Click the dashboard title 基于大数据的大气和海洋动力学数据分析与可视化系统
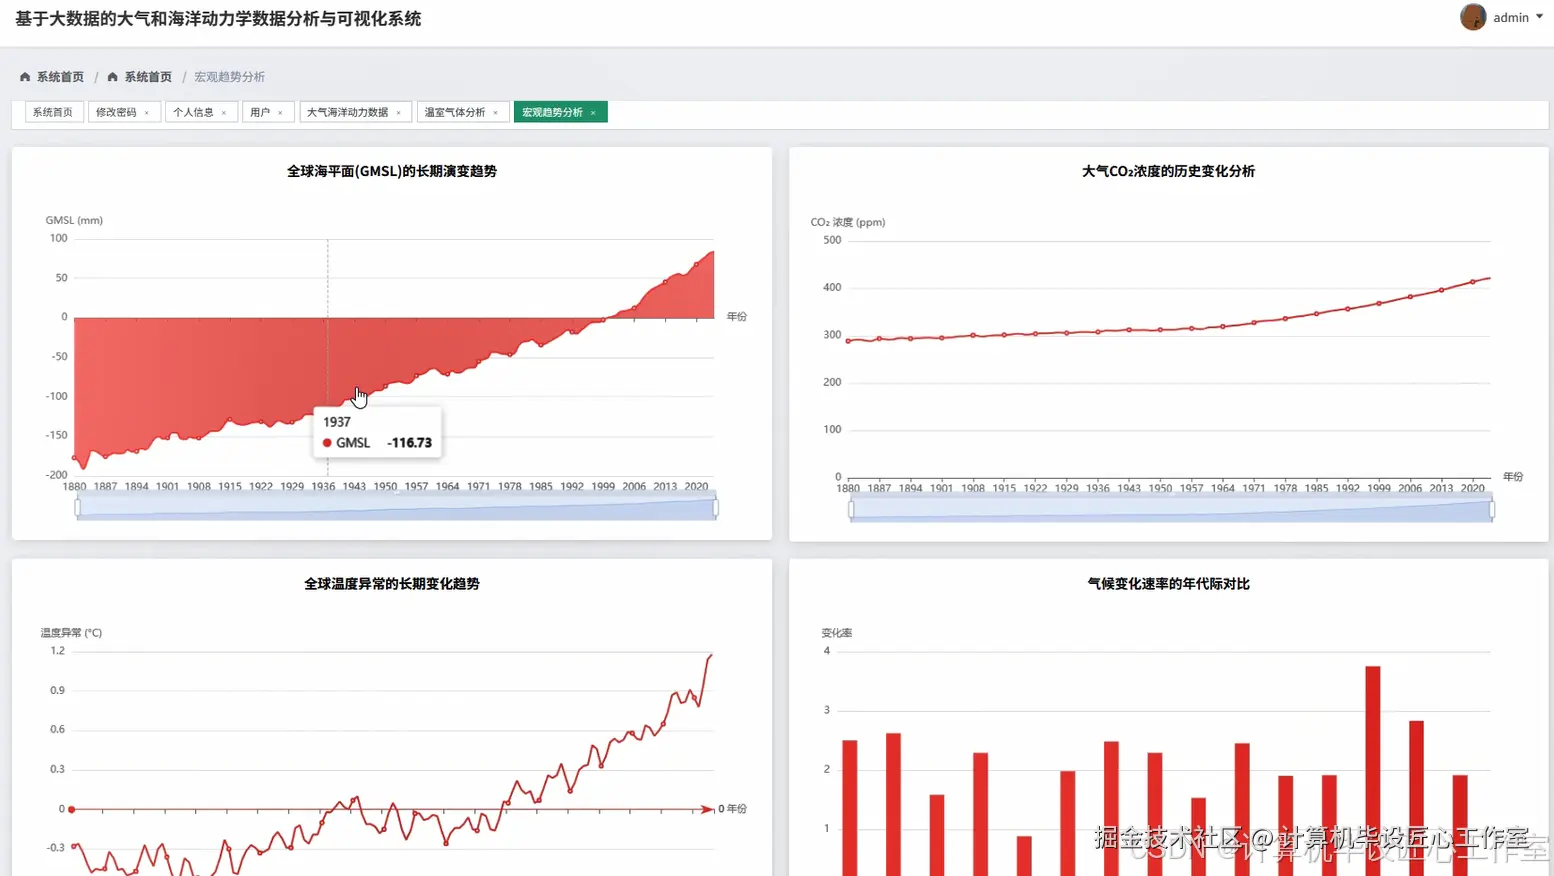The height and width of the screenshot is (876, 1554). click(218, 19)
